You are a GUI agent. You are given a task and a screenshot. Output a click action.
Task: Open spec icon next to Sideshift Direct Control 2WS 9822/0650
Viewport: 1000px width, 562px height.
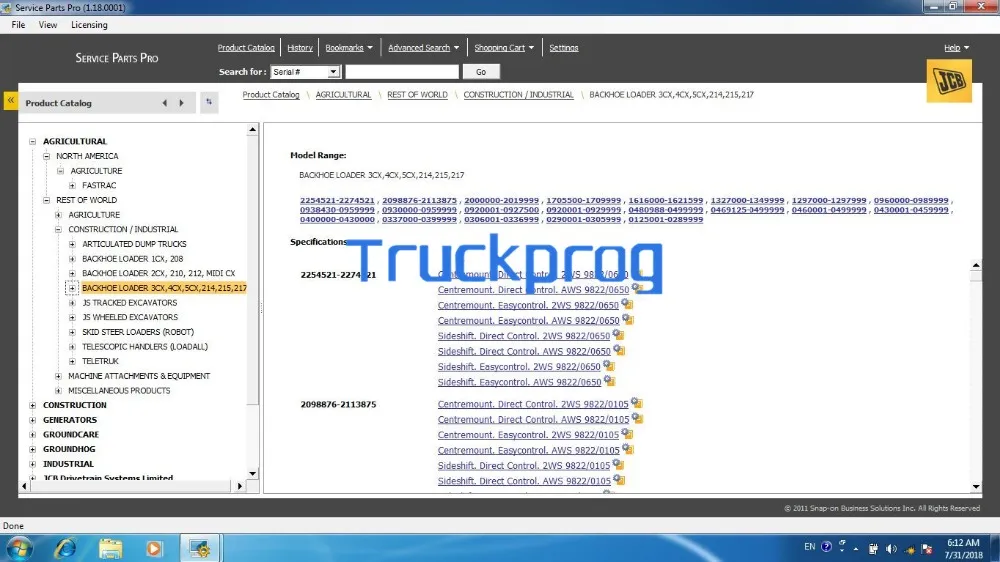point(618,335)
